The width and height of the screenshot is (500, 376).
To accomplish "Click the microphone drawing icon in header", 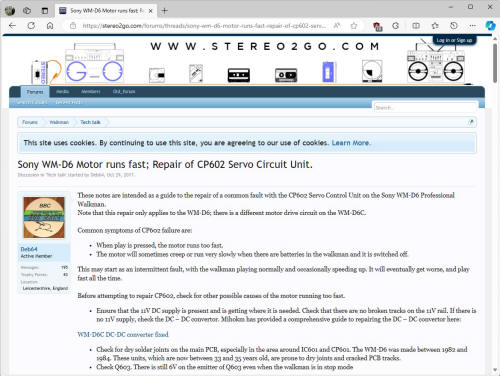I will click(196, 73).
